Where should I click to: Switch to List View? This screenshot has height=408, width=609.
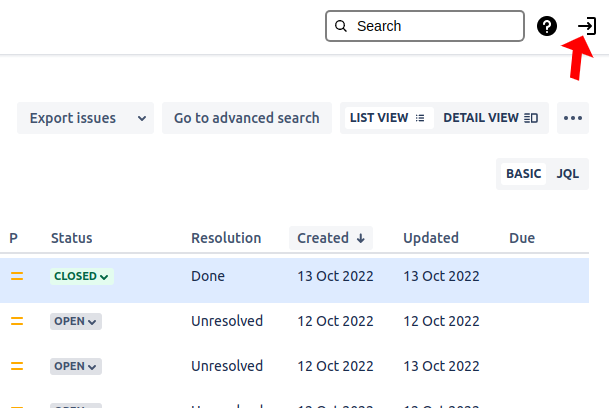387,118
